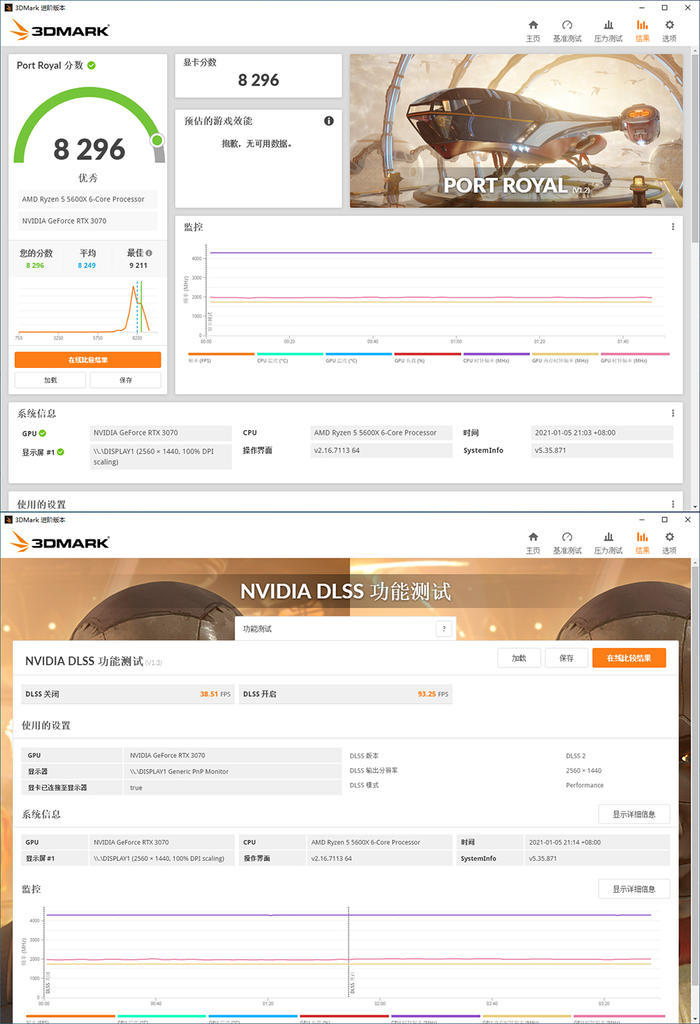Open 基准测试 benchmarks in the Port Royal window
700x1024 pixels.
click(x=567, y=31)
